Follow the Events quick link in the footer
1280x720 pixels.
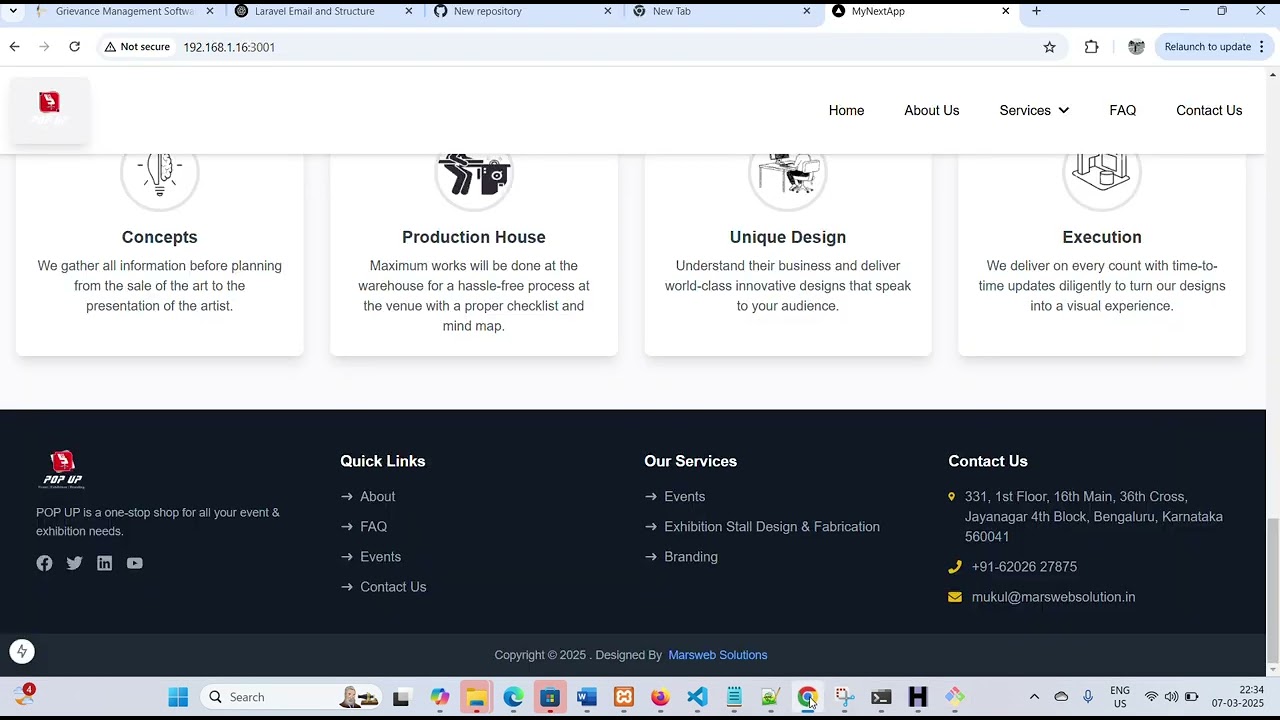coord(380,557)
